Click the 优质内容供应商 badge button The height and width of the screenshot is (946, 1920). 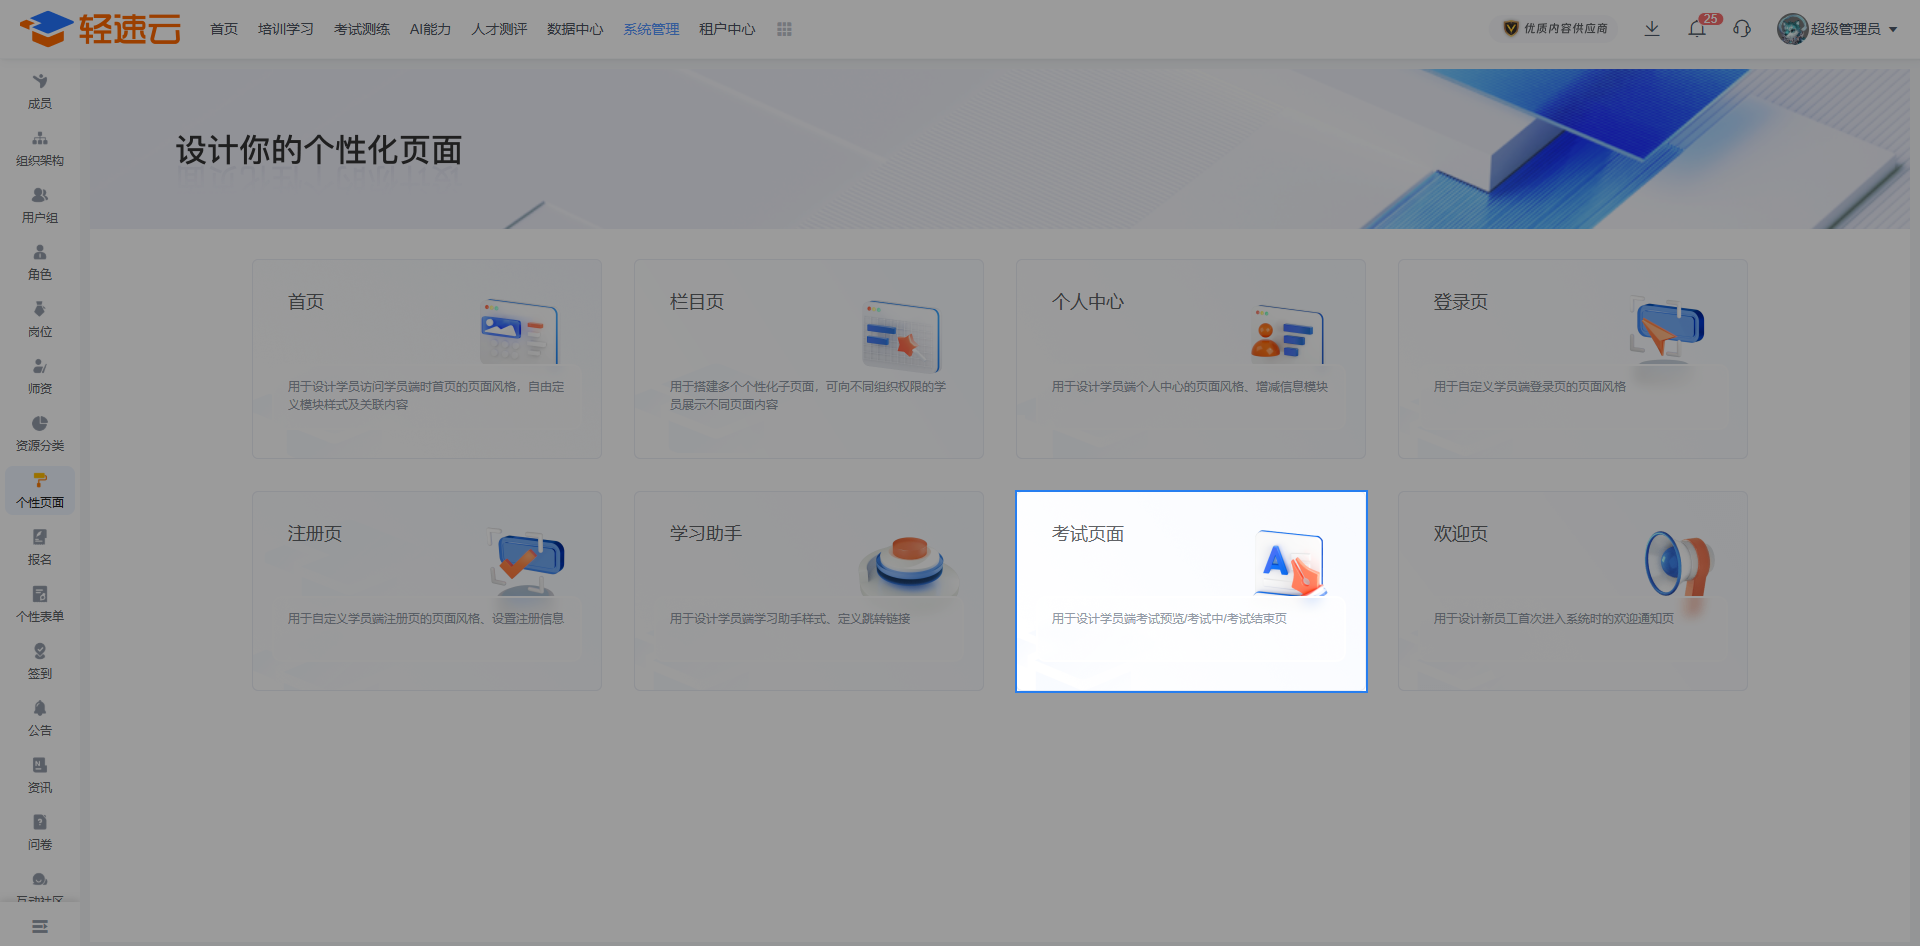[1556, 29]
